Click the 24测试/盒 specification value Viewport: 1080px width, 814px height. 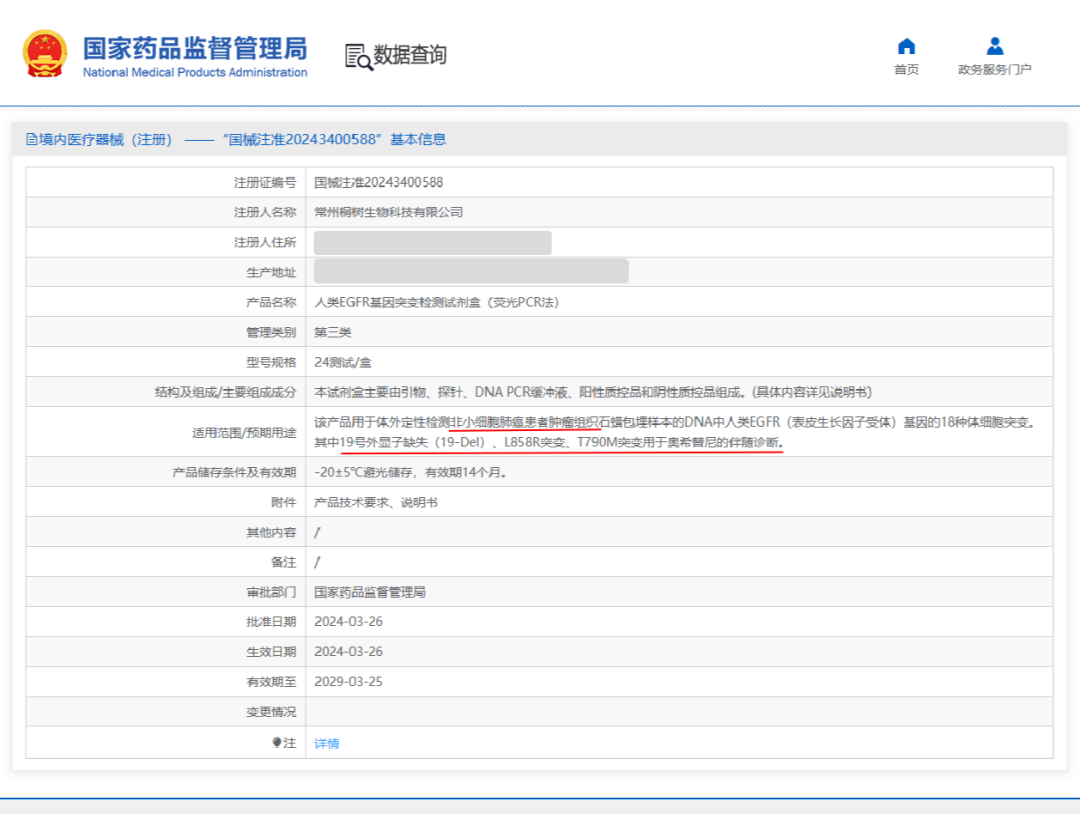tap(343, 362)
